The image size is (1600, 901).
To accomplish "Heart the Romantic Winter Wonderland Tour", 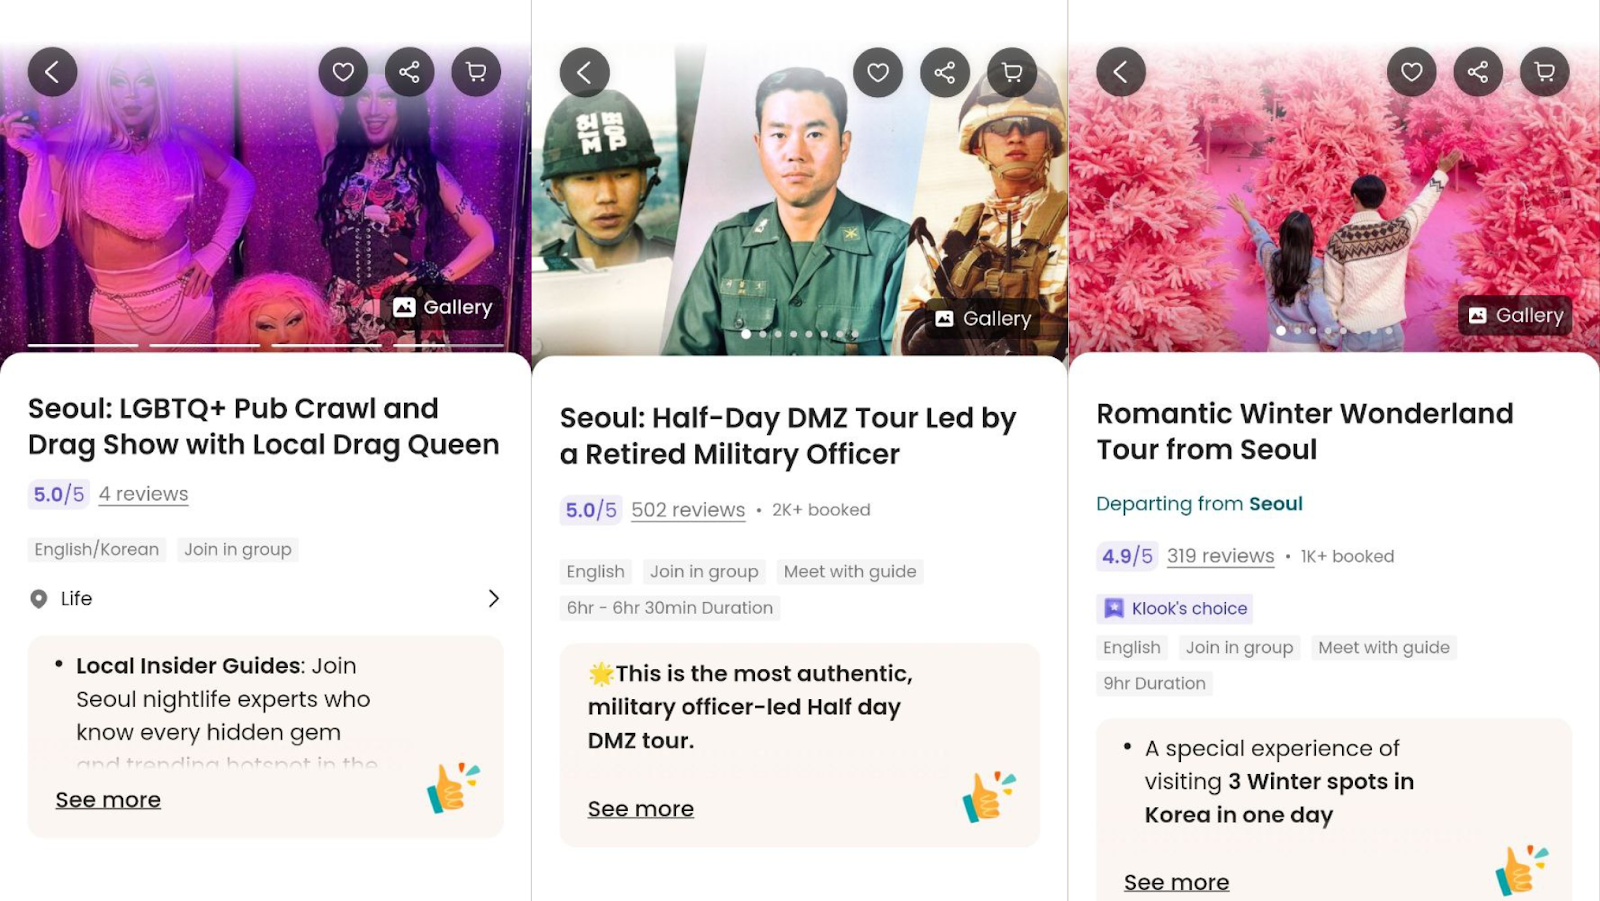I will (1412, 72).
